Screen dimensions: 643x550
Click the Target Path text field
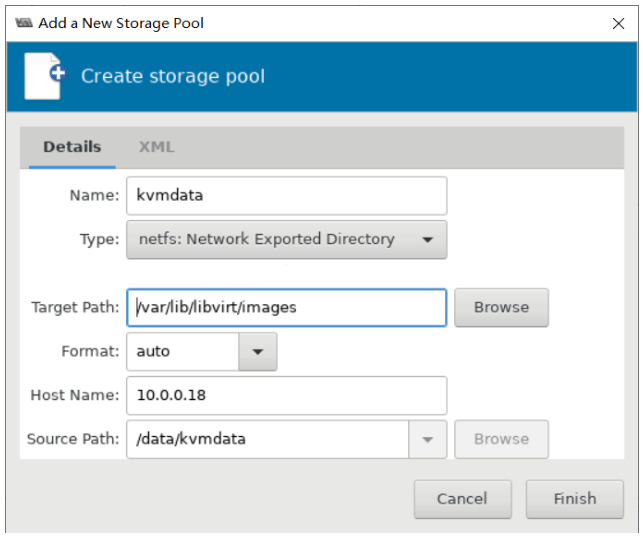[x=286, y=308]
